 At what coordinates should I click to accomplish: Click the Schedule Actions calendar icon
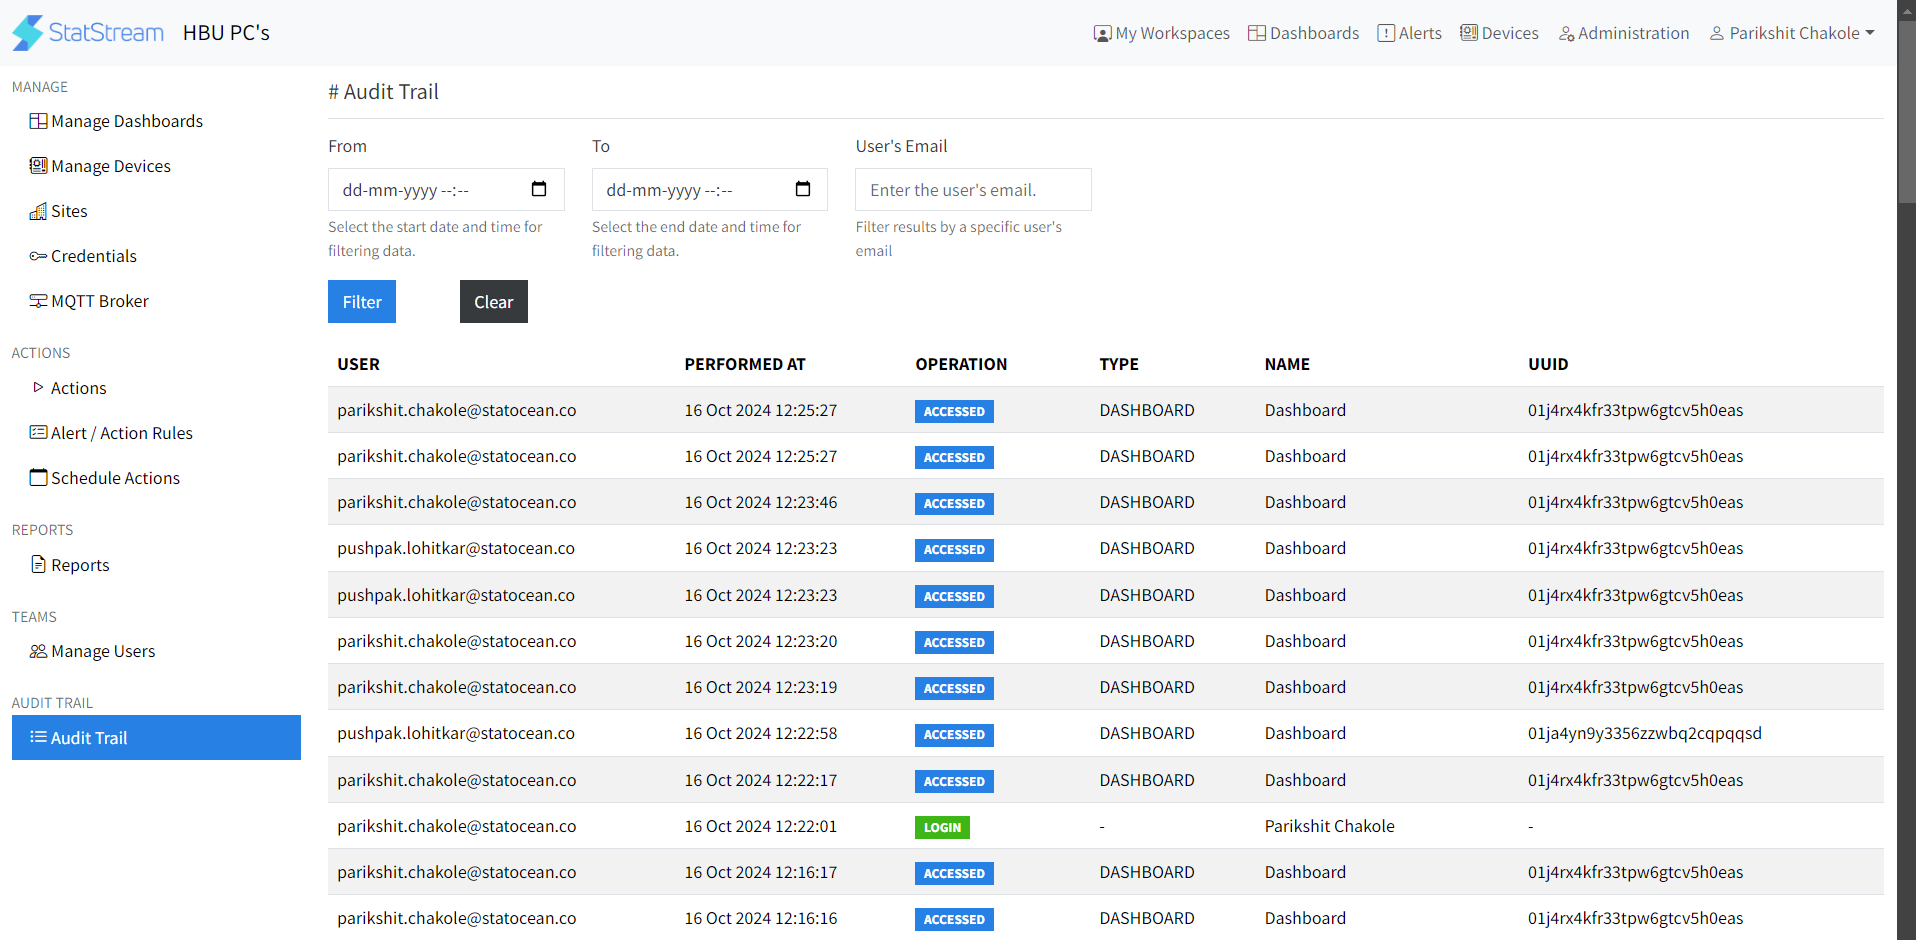point(39,477)
